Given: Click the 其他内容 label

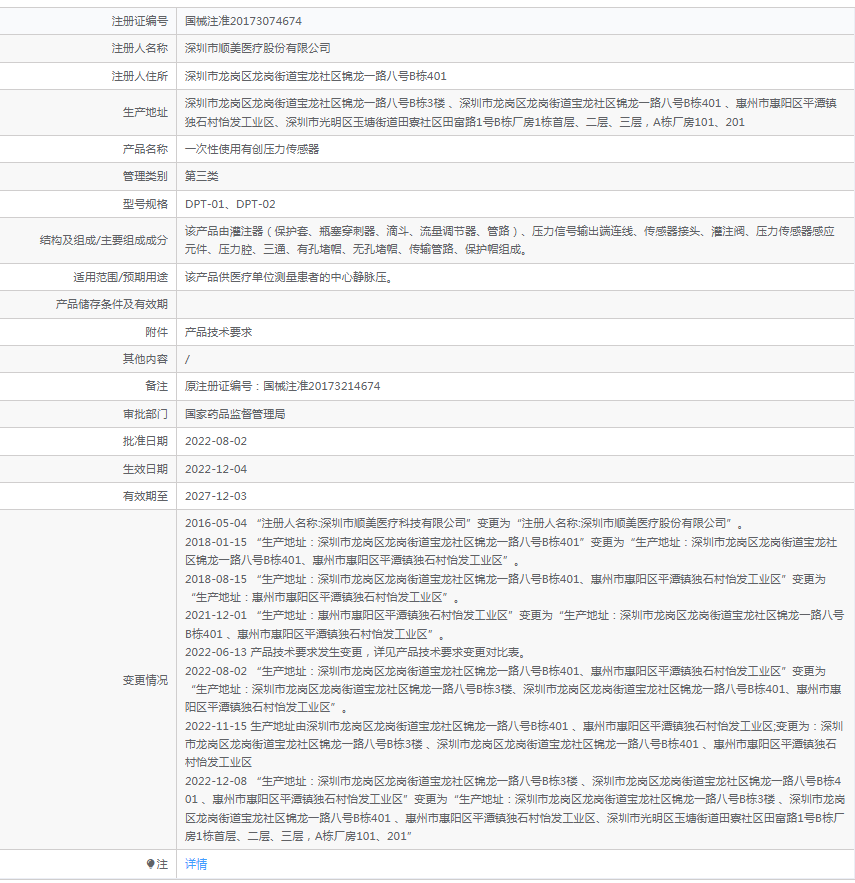Looking at the screenshot, I should (145, 359).
